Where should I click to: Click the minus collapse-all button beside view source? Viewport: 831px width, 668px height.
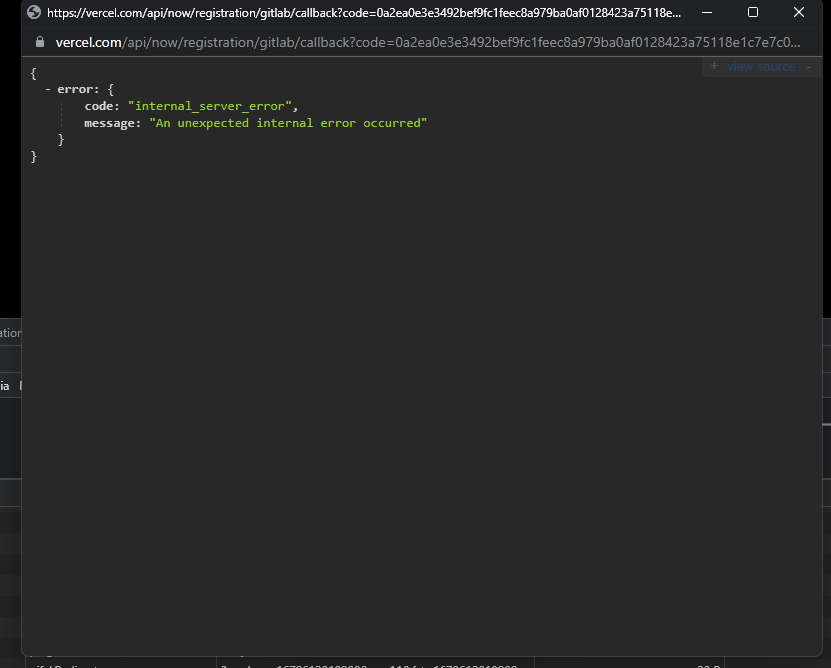[x=809, y=67]
